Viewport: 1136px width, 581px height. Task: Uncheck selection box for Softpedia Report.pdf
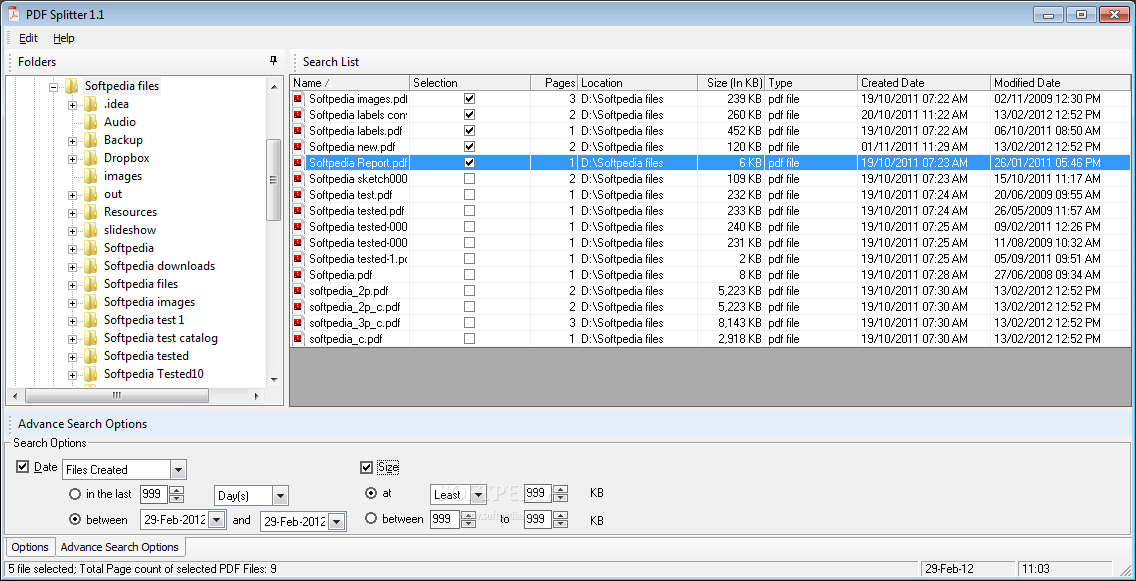[x=469, y=162]
